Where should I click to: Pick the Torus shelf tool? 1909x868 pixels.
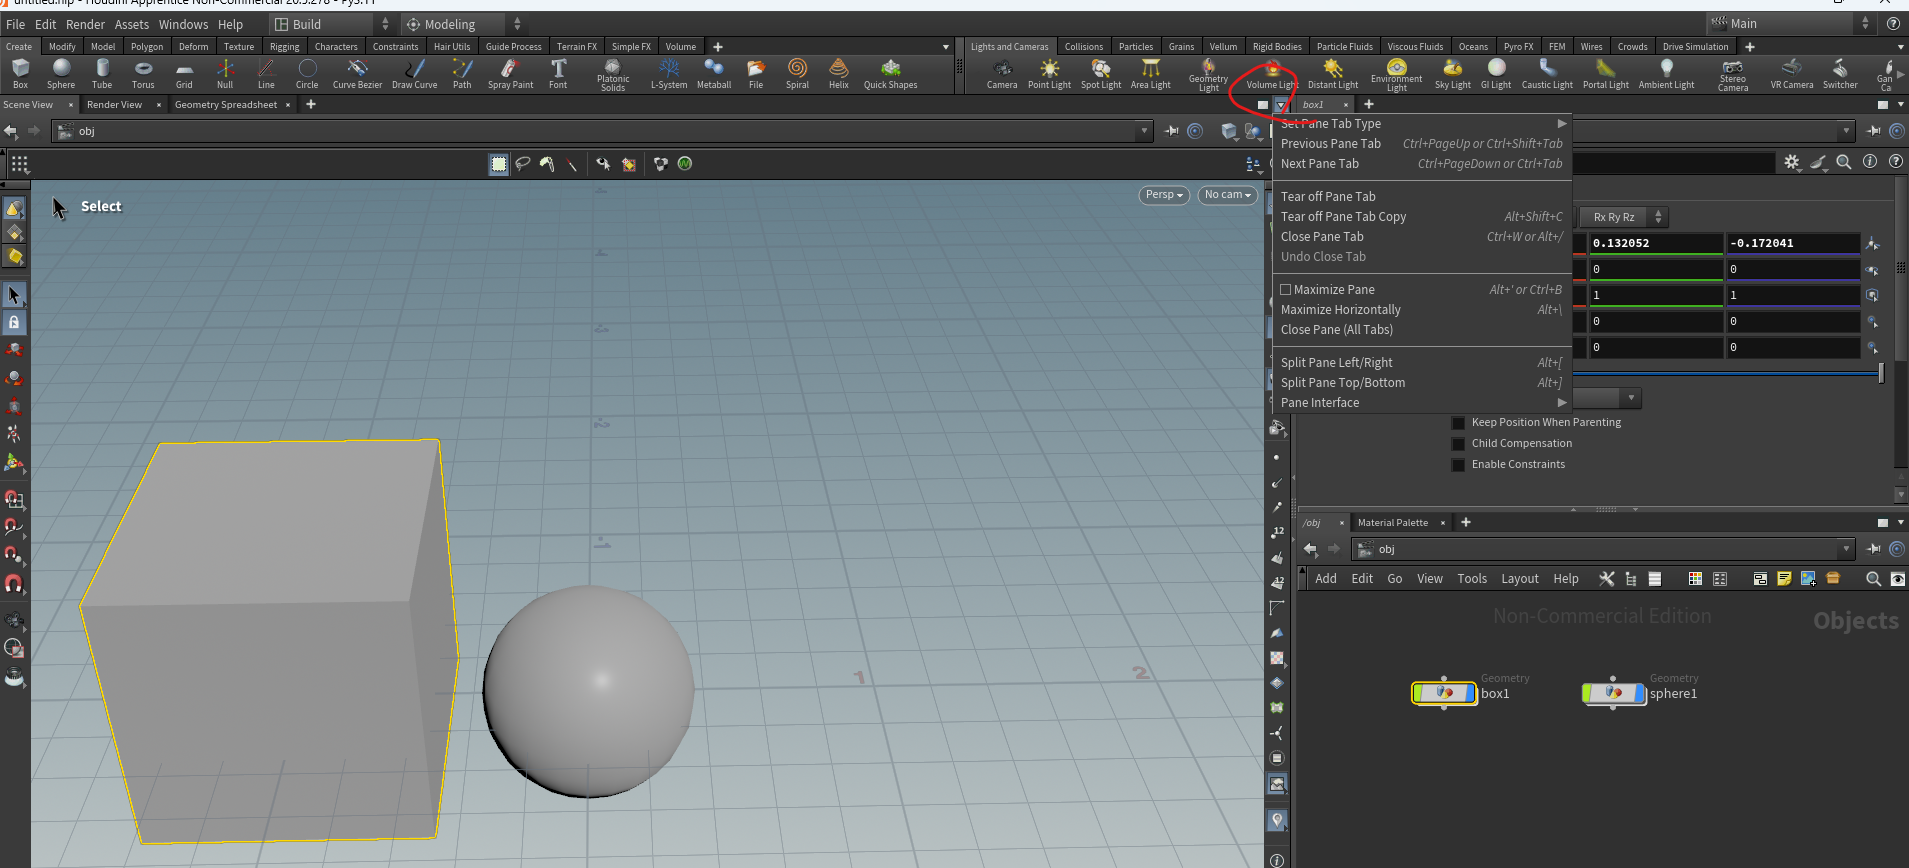point(143,73)
